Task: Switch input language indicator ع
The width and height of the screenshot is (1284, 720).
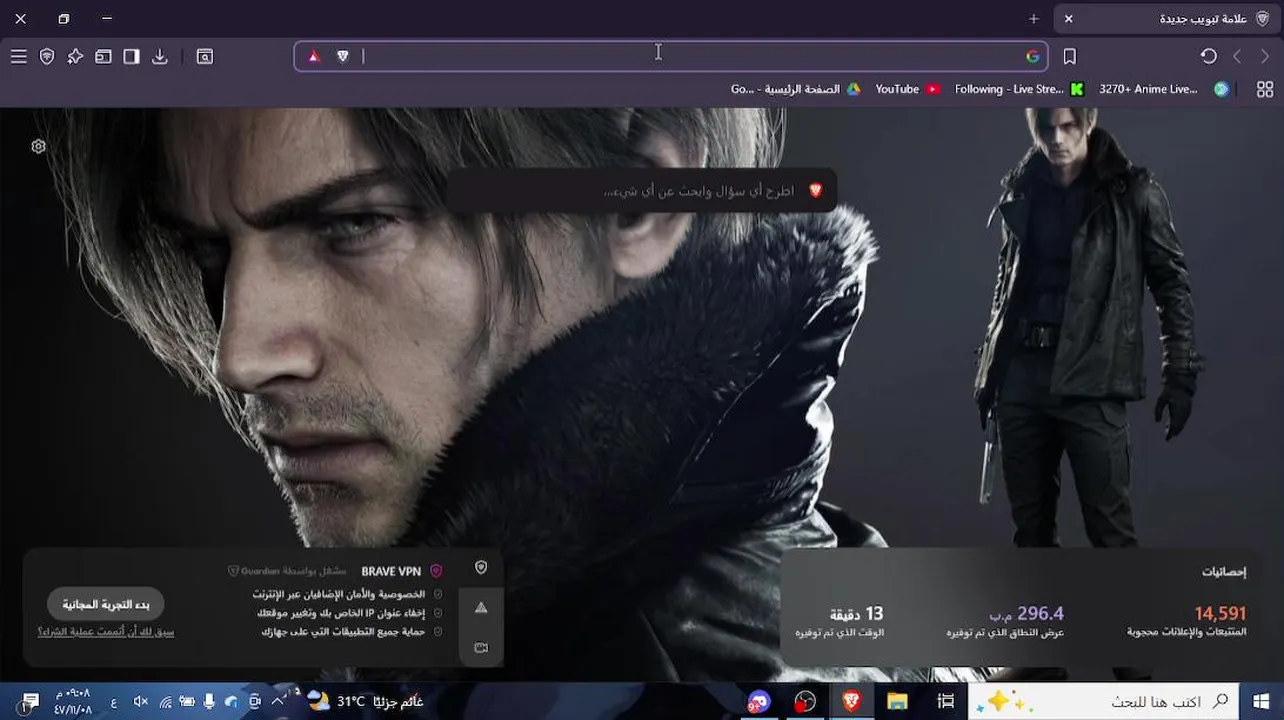Action: coord(114,702)
